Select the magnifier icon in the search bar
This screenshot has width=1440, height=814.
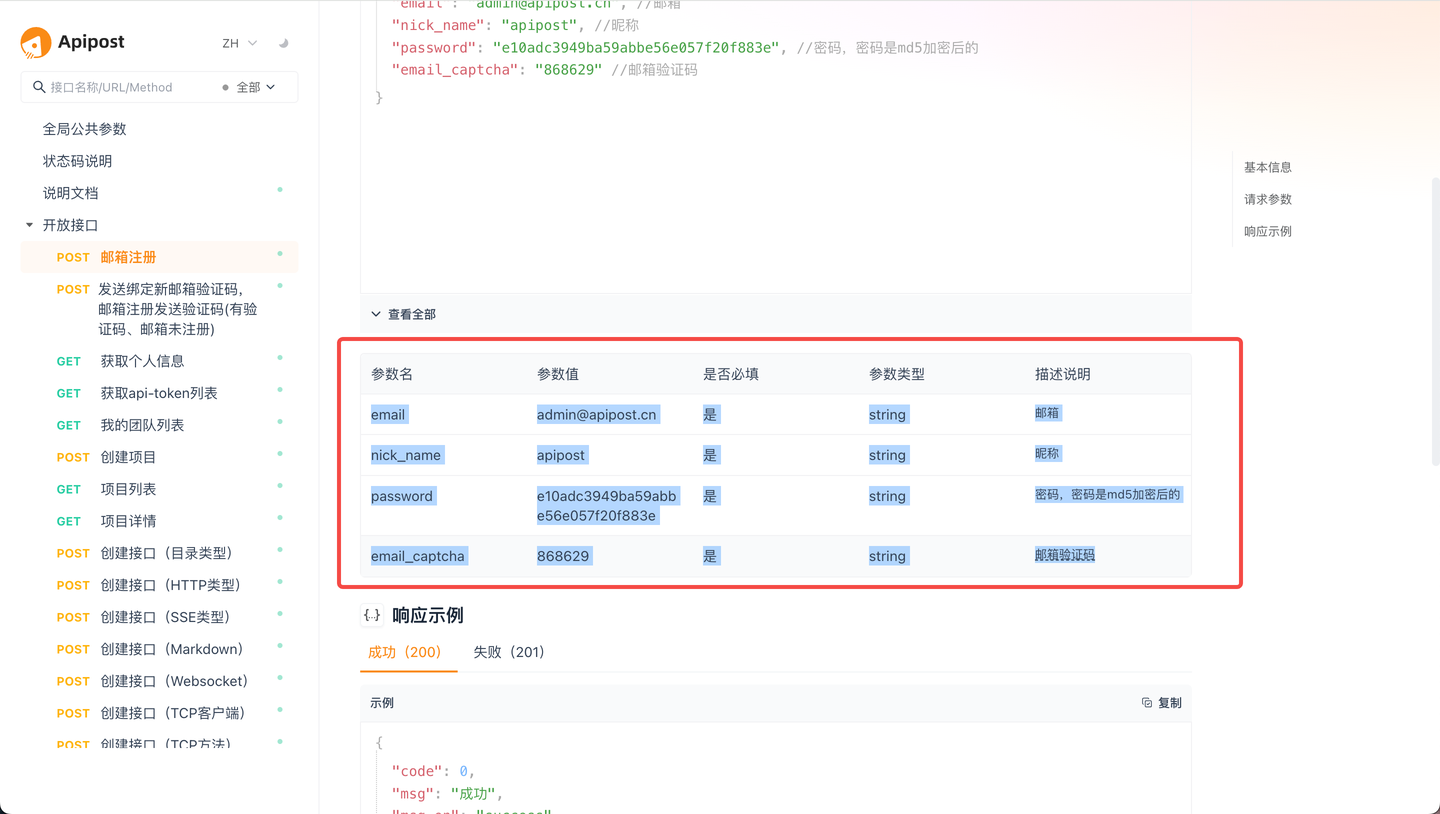pos(38,87)
